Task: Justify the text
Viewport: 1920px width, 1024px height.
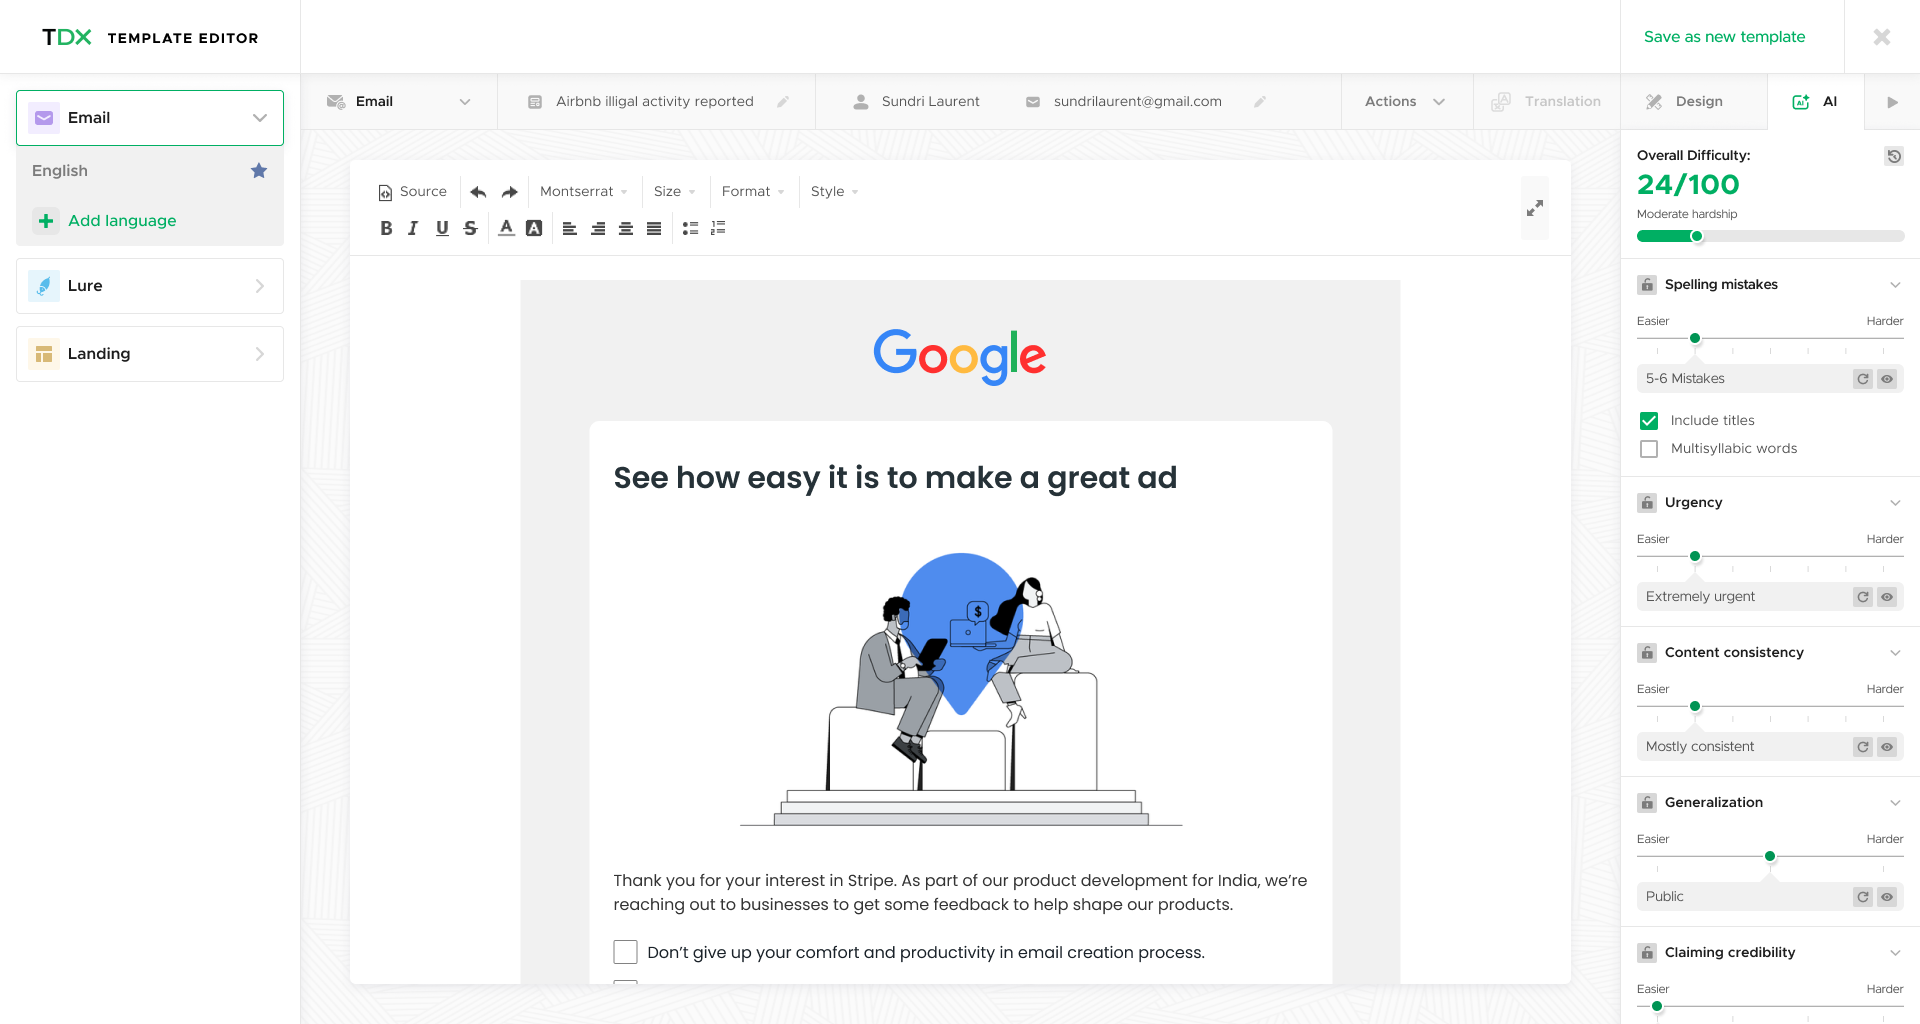Action: [x=654, y=229]
